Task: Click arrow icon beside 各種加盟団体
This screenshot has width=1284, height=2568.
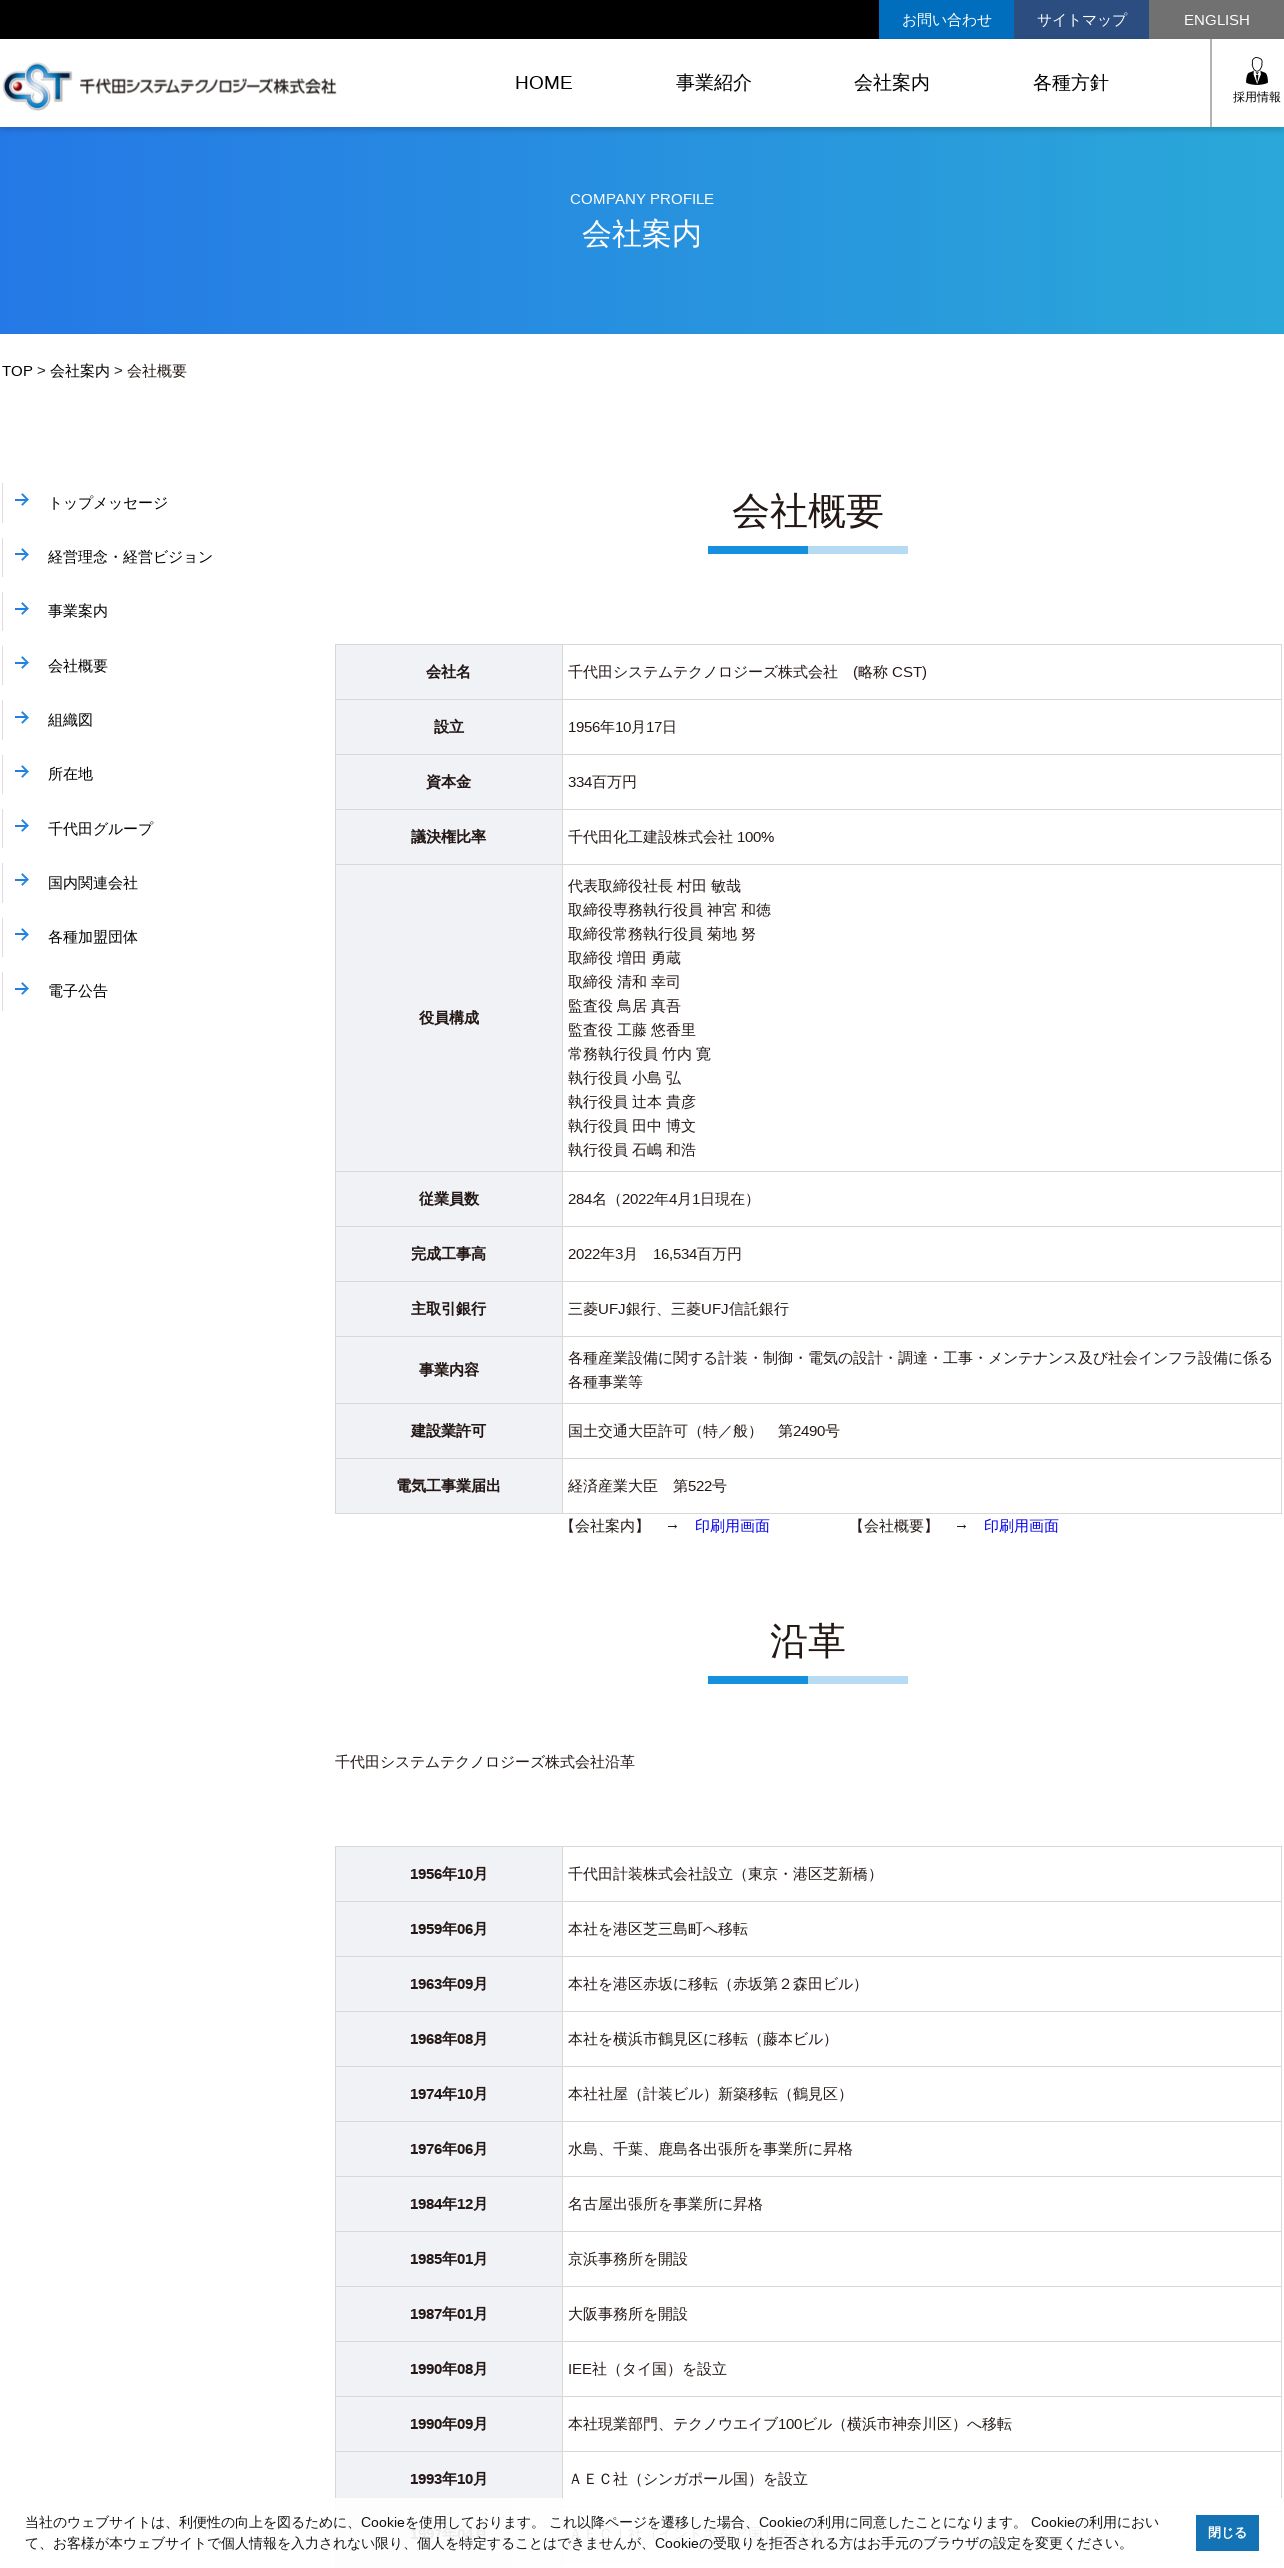Action: pos(22,934)
